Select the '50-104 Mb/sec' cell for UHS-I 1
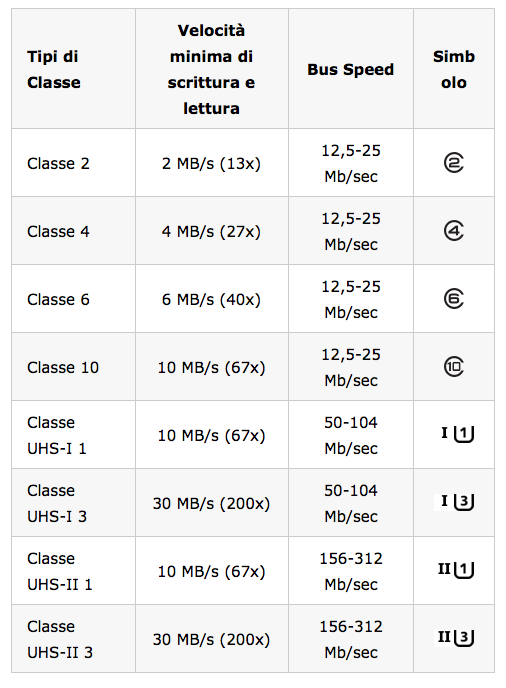506x688 pixels. click(351, 435)
